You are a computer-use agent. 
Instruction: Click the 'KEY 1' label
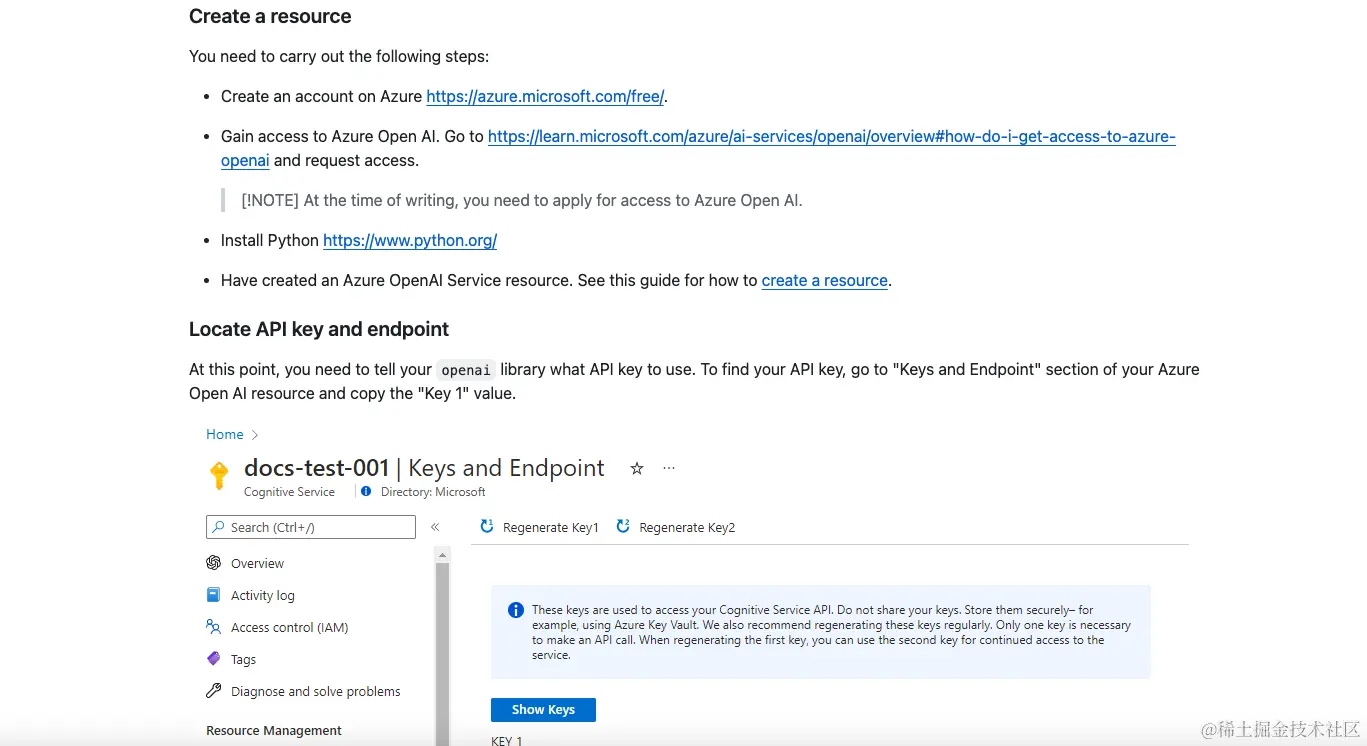(507, 741)
